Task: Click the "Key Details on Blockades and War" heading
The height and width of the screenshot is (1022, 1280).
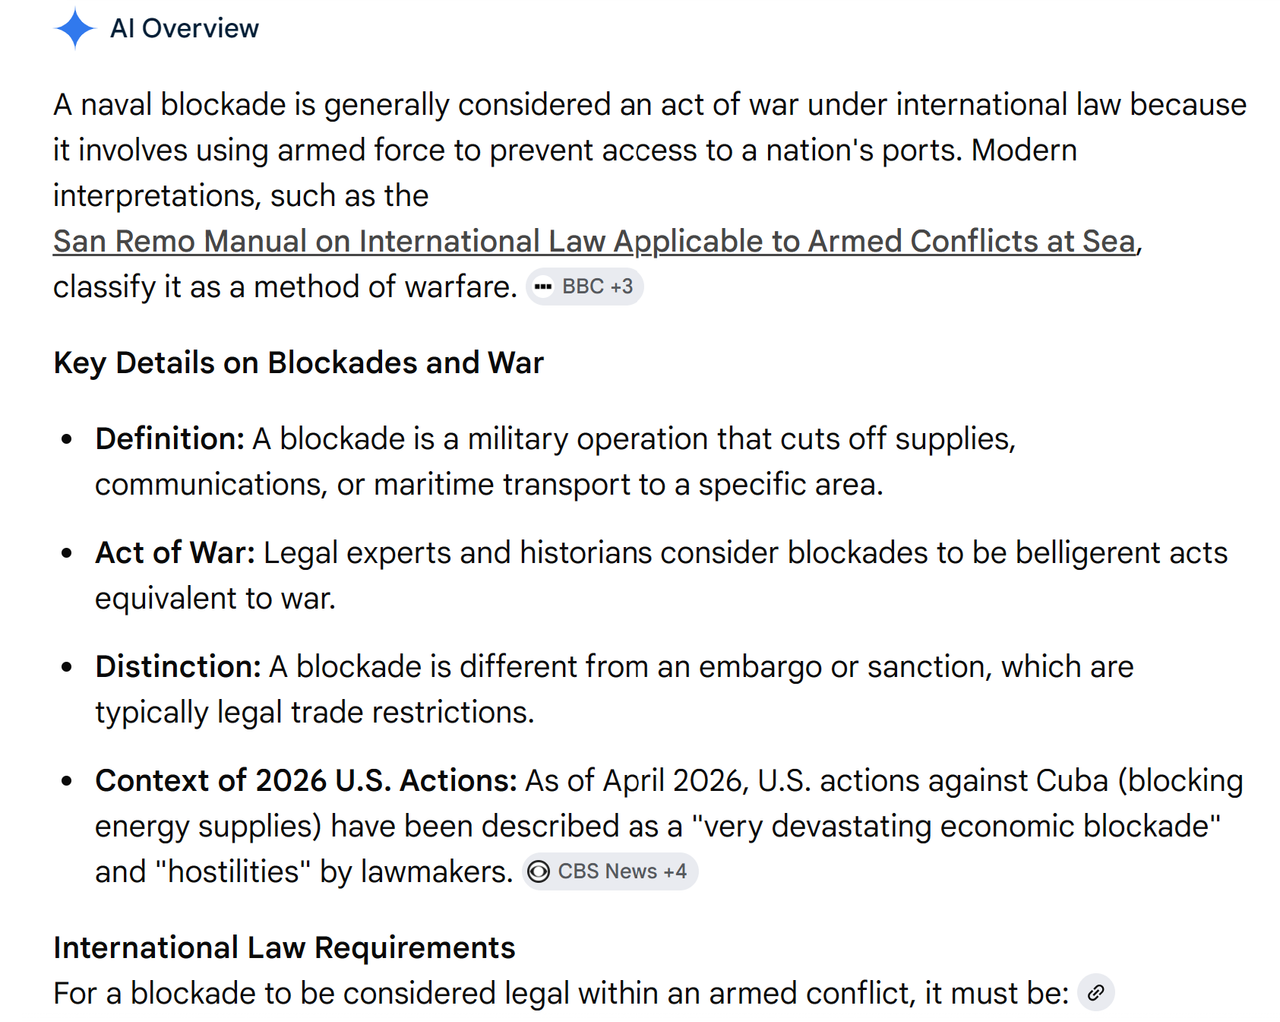Action: click(298, 362)
